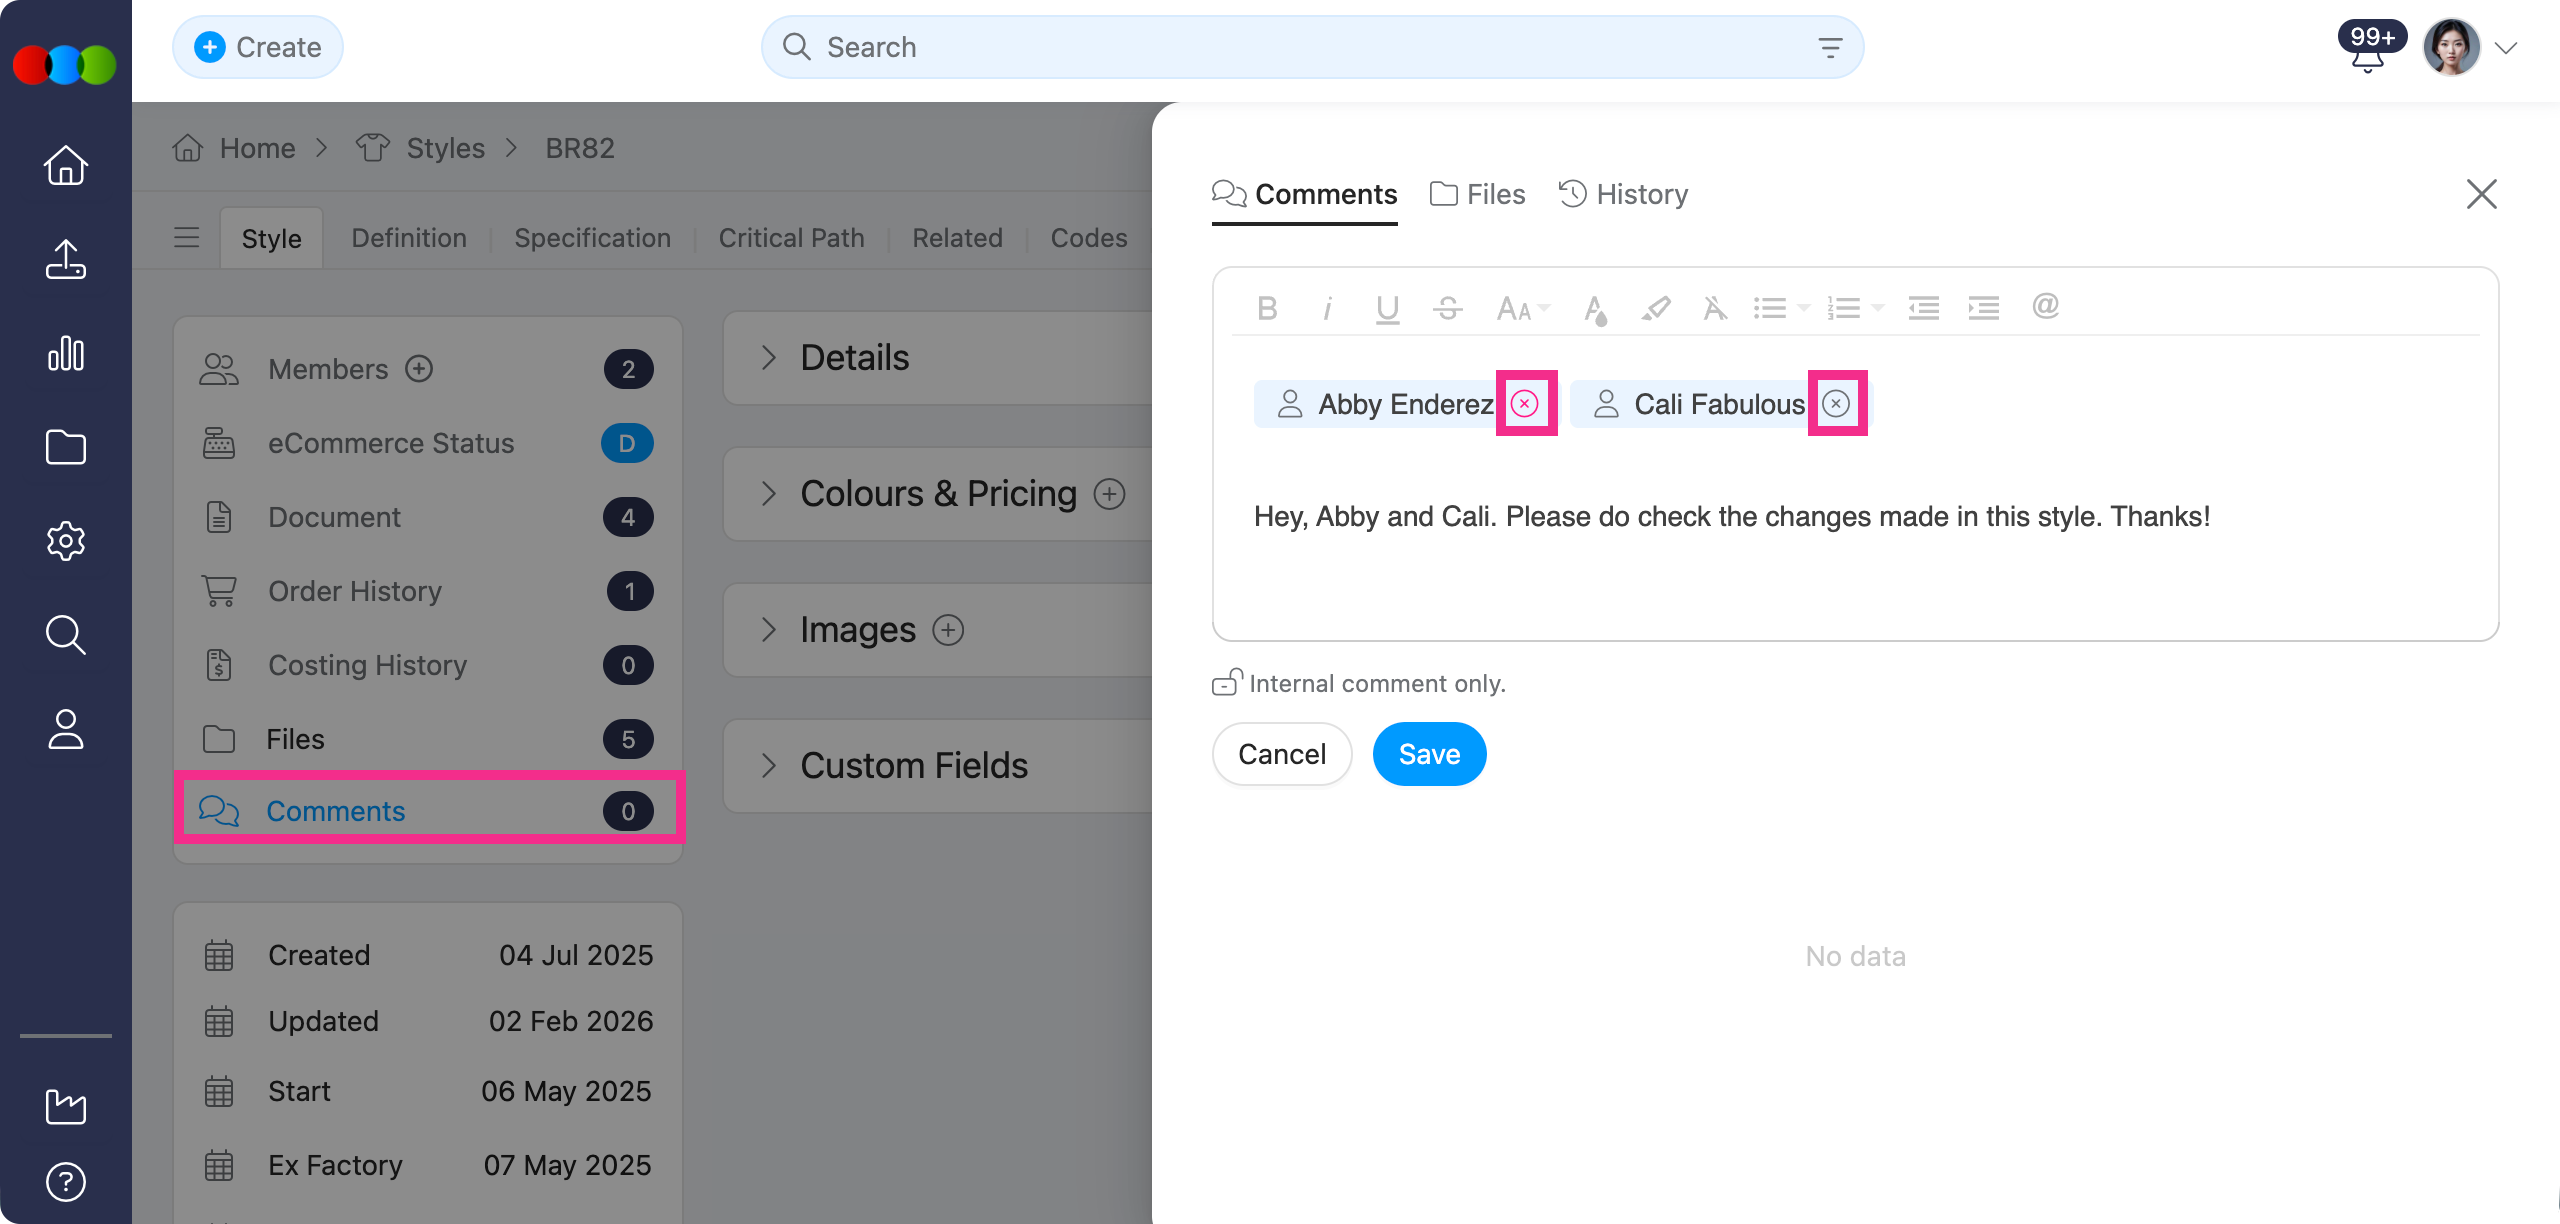This screenshot has width=2560, height=1224.
Task: Apply underline formatting to text
Action: (1387, 308)
